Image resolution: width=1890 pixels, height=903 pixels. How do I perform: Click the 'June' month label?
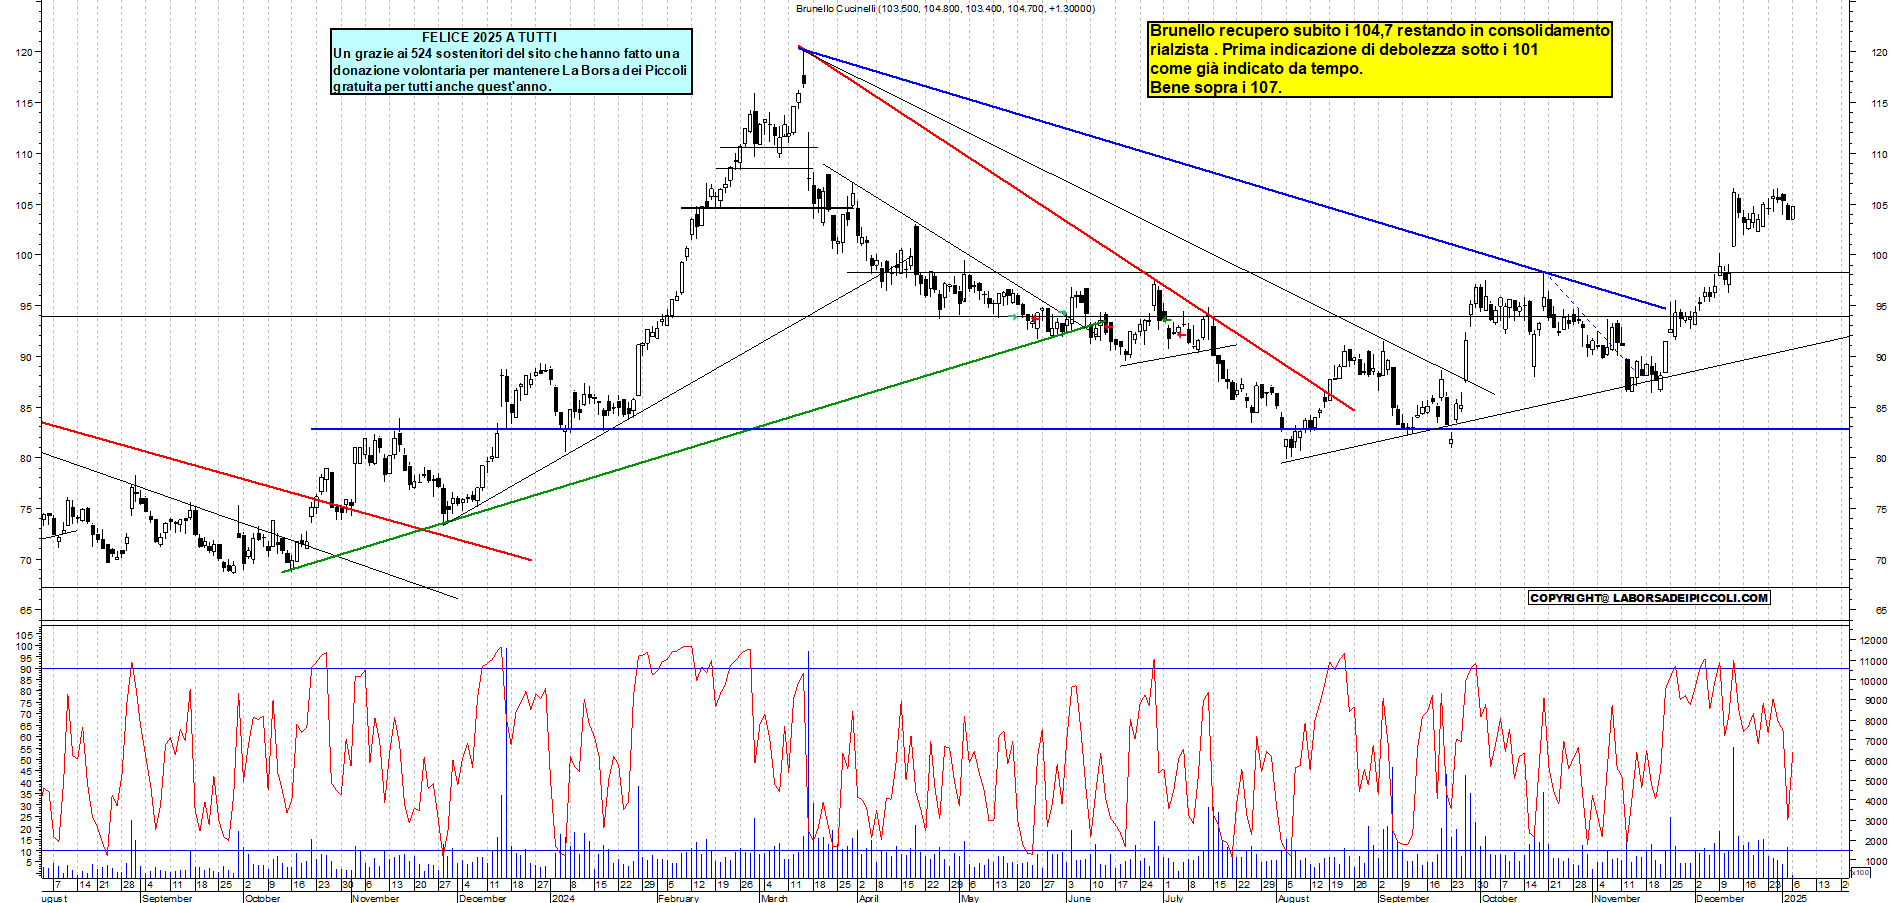click(1079, 898)
